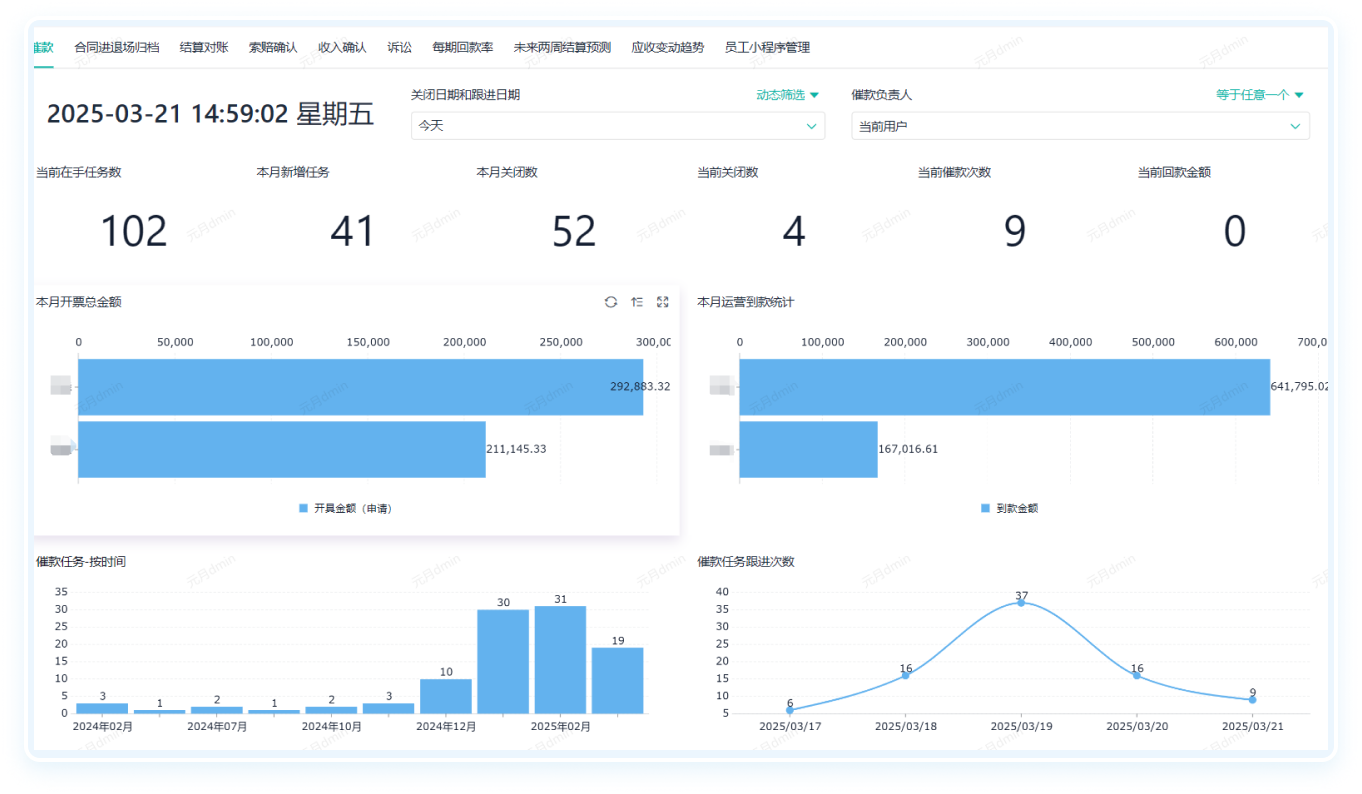Screen dimensions: 1362x794
Task: Open the 应收变动趋势 tab
Action: pyautogui.click(x=667, y=47)
